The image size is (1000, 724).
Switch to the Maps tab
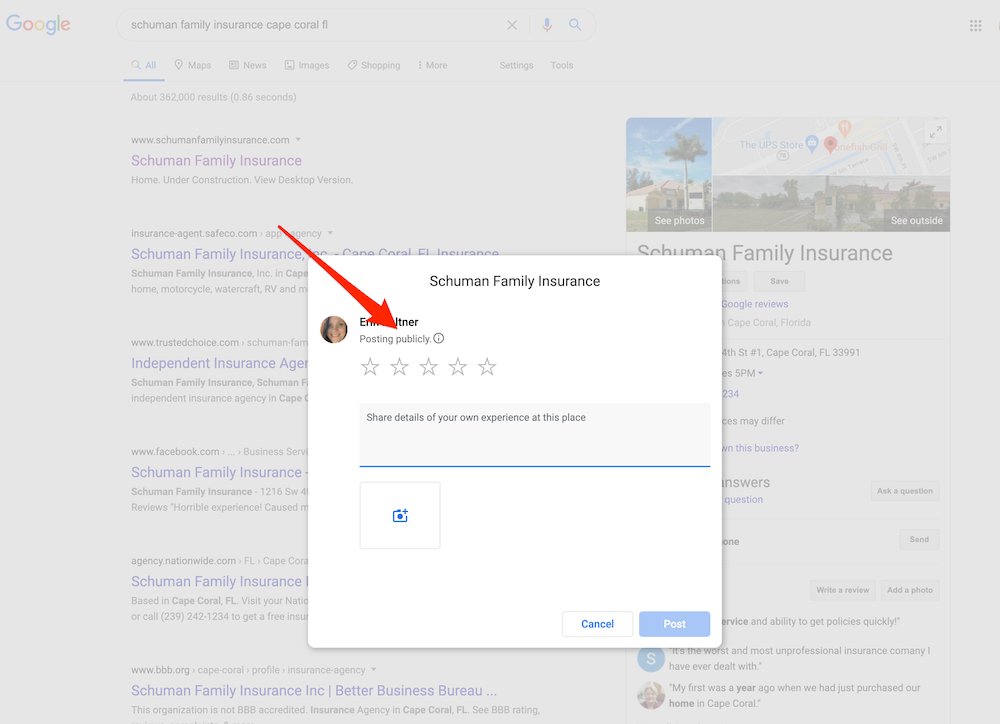[193, 65]
